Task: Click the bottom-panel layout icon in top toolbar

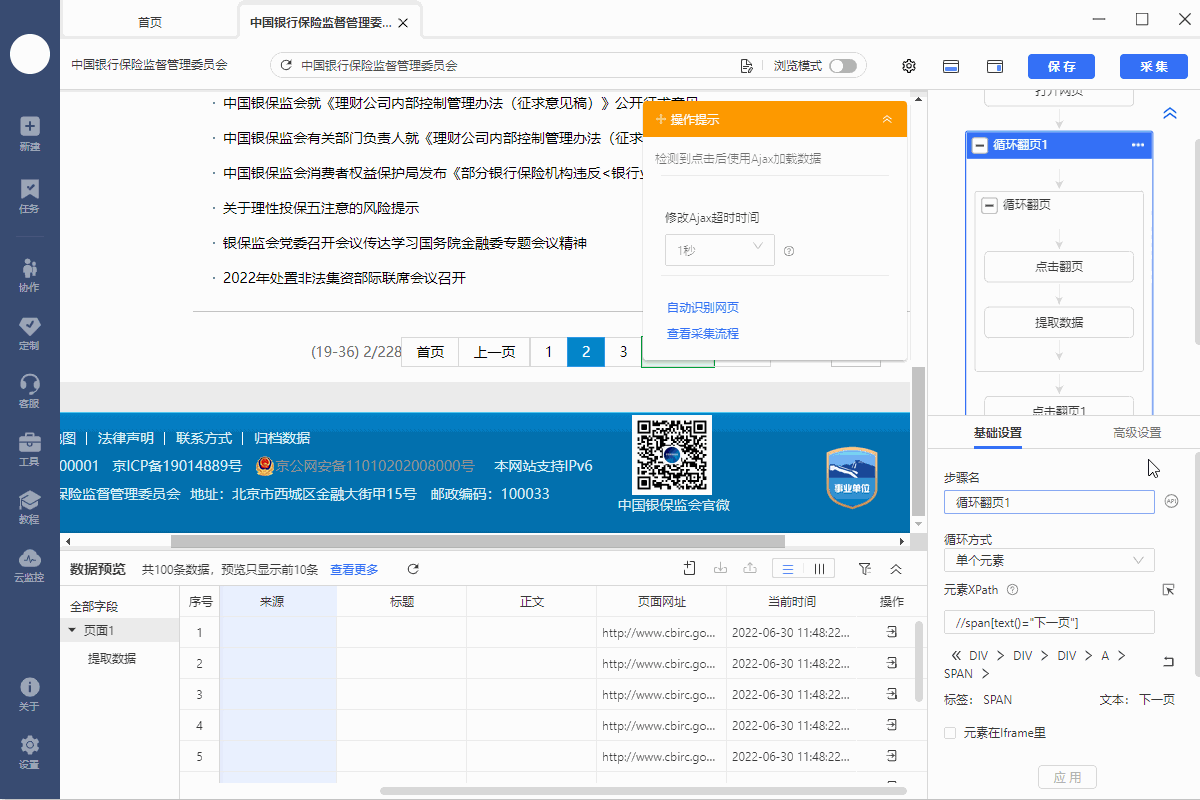Action: (952, 66)
